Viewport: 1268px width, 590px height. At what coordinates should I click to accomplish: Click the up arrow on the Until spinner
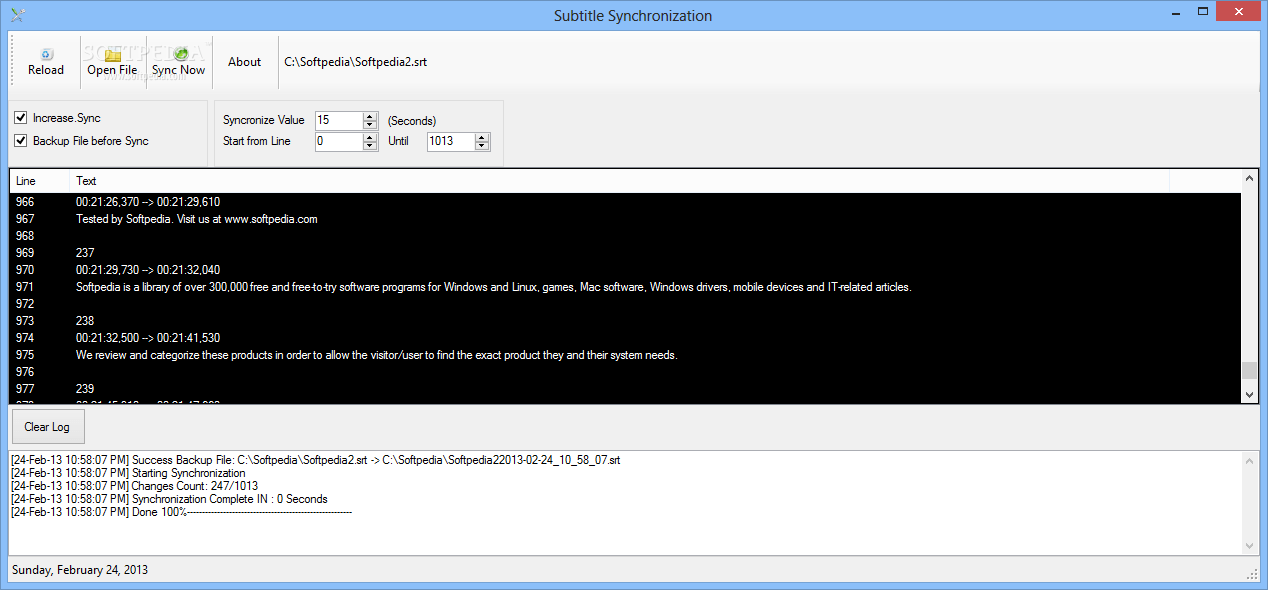(x=482, y=137)
